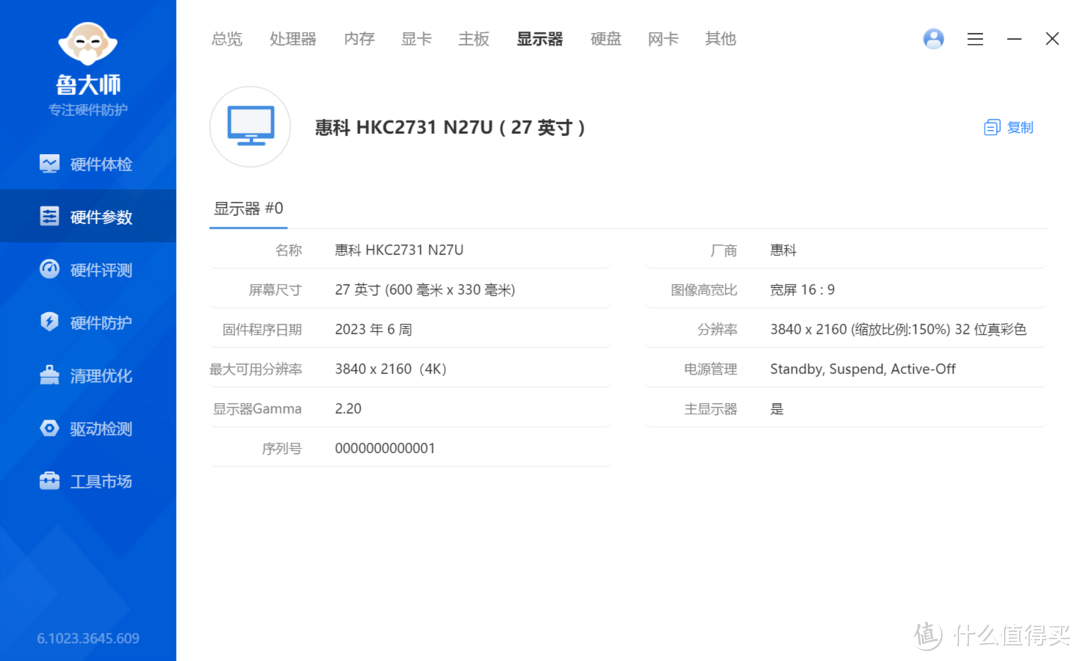The image size is (1080, 661).
Task: Click max resolution 3840 x 2160 (4K)
Action: coord(391,369)
